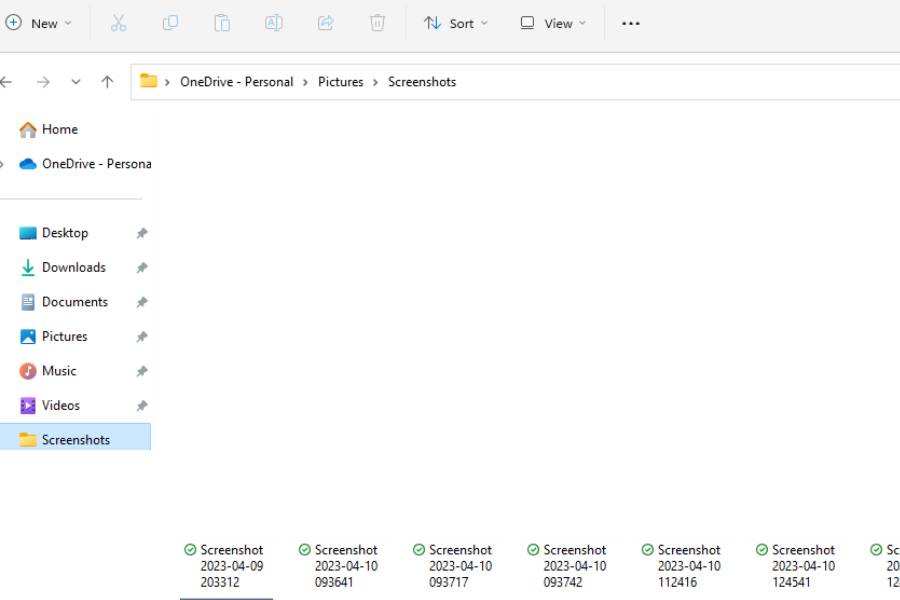Select OneDrive - Personal in breadcrumb

(236, 82)
